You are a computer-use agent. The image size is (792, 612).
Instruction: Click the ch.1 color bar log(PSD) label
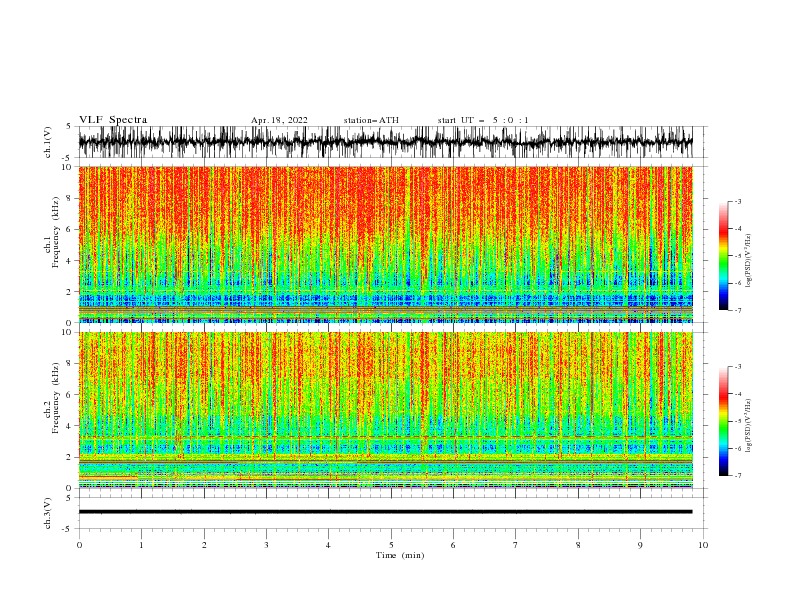[748, 261]
